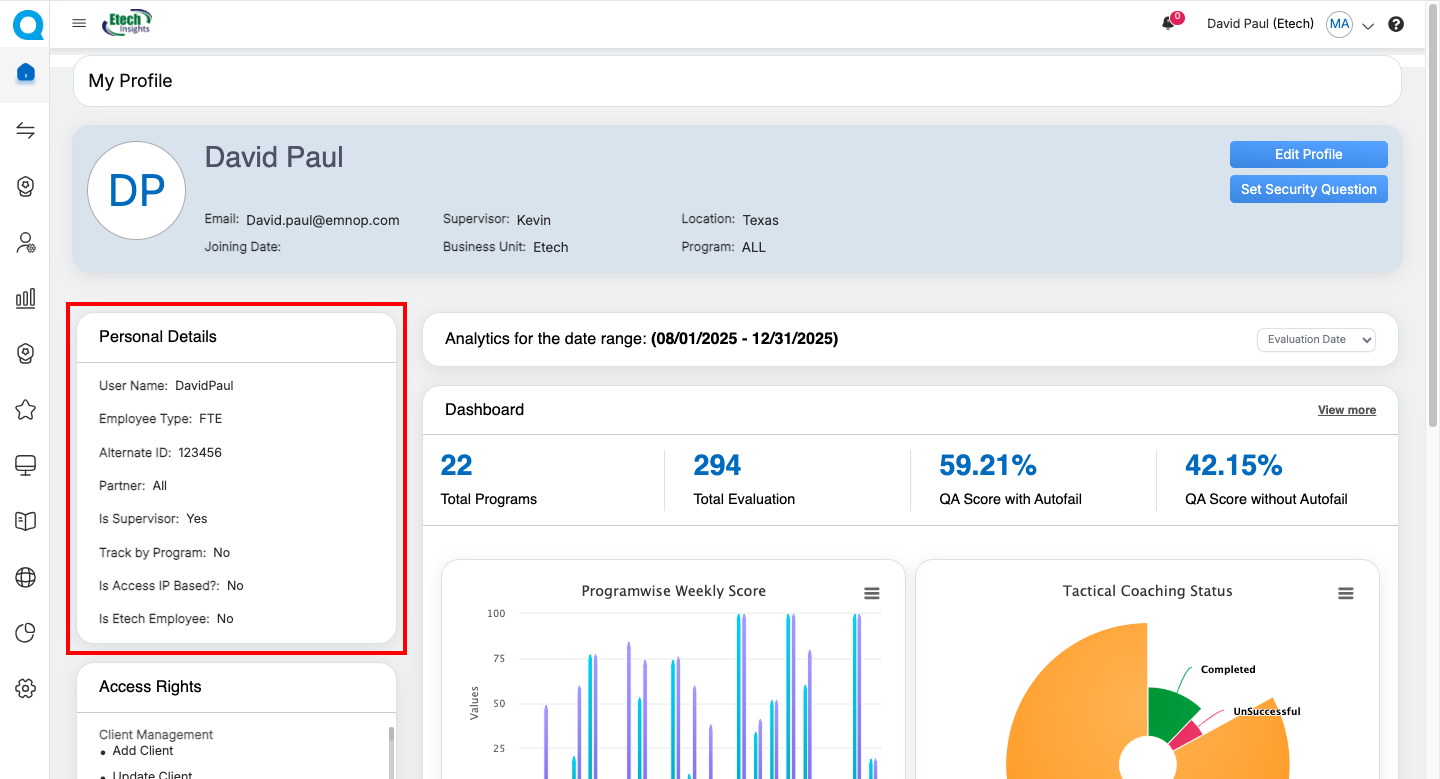The height and width of the screenshot is (779, 1440).
Task: Open the help question mark icon
Action: (1396, 24)
